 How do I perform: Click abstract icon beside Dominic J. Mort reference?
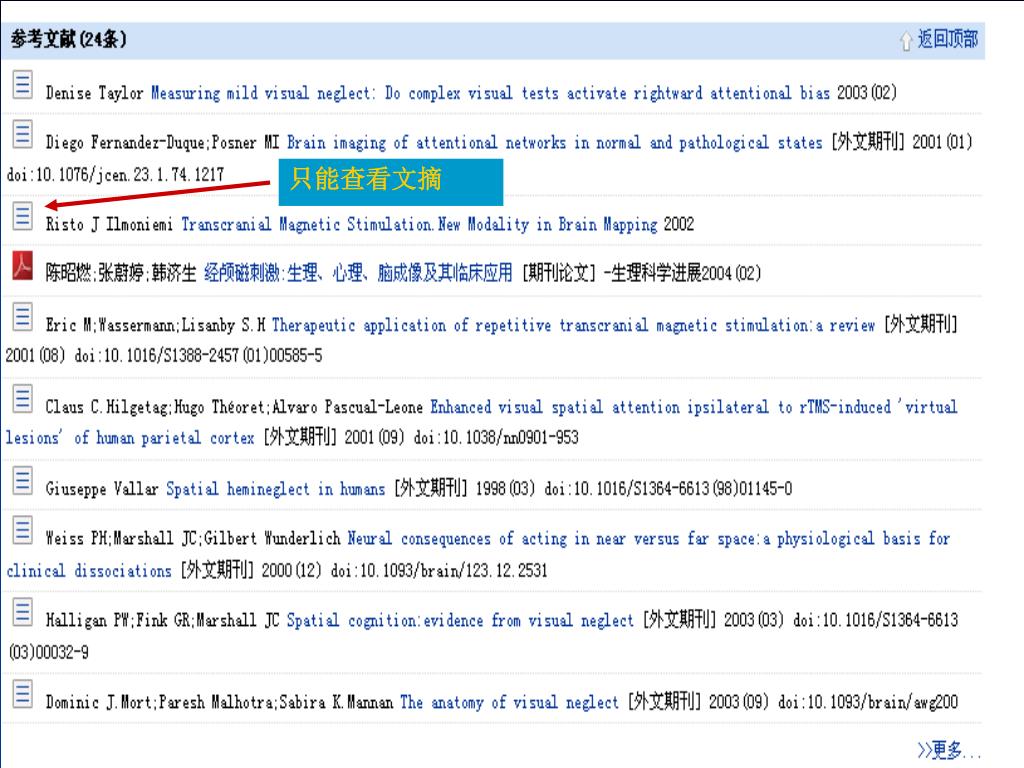(23, 694)
